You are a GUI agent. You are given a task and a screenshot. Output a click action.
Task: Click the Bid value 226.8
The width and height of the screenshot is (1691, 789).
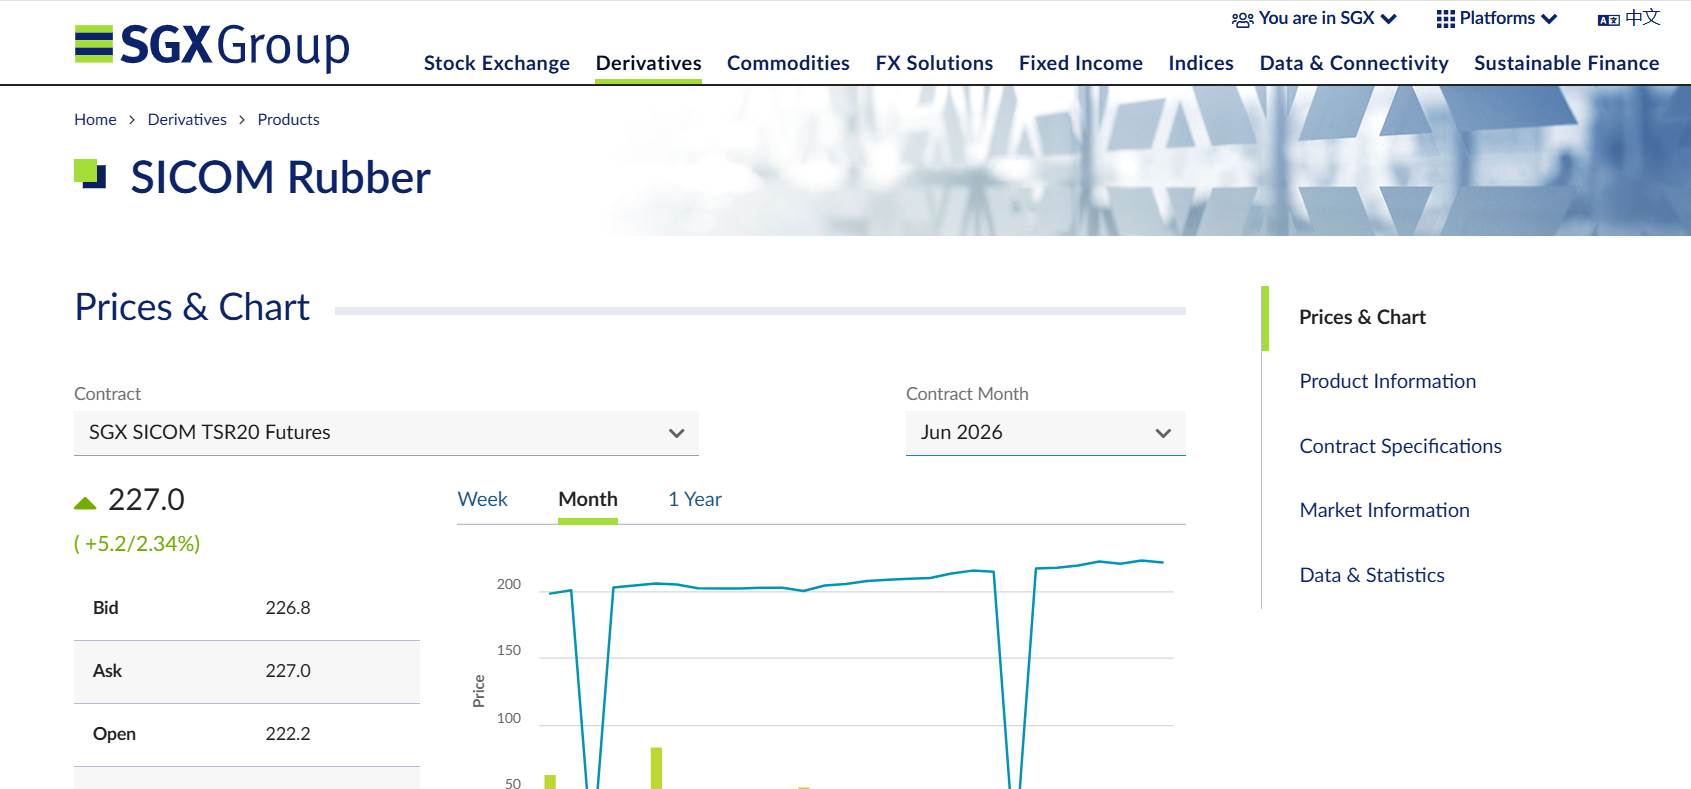(x=288, y=608)
